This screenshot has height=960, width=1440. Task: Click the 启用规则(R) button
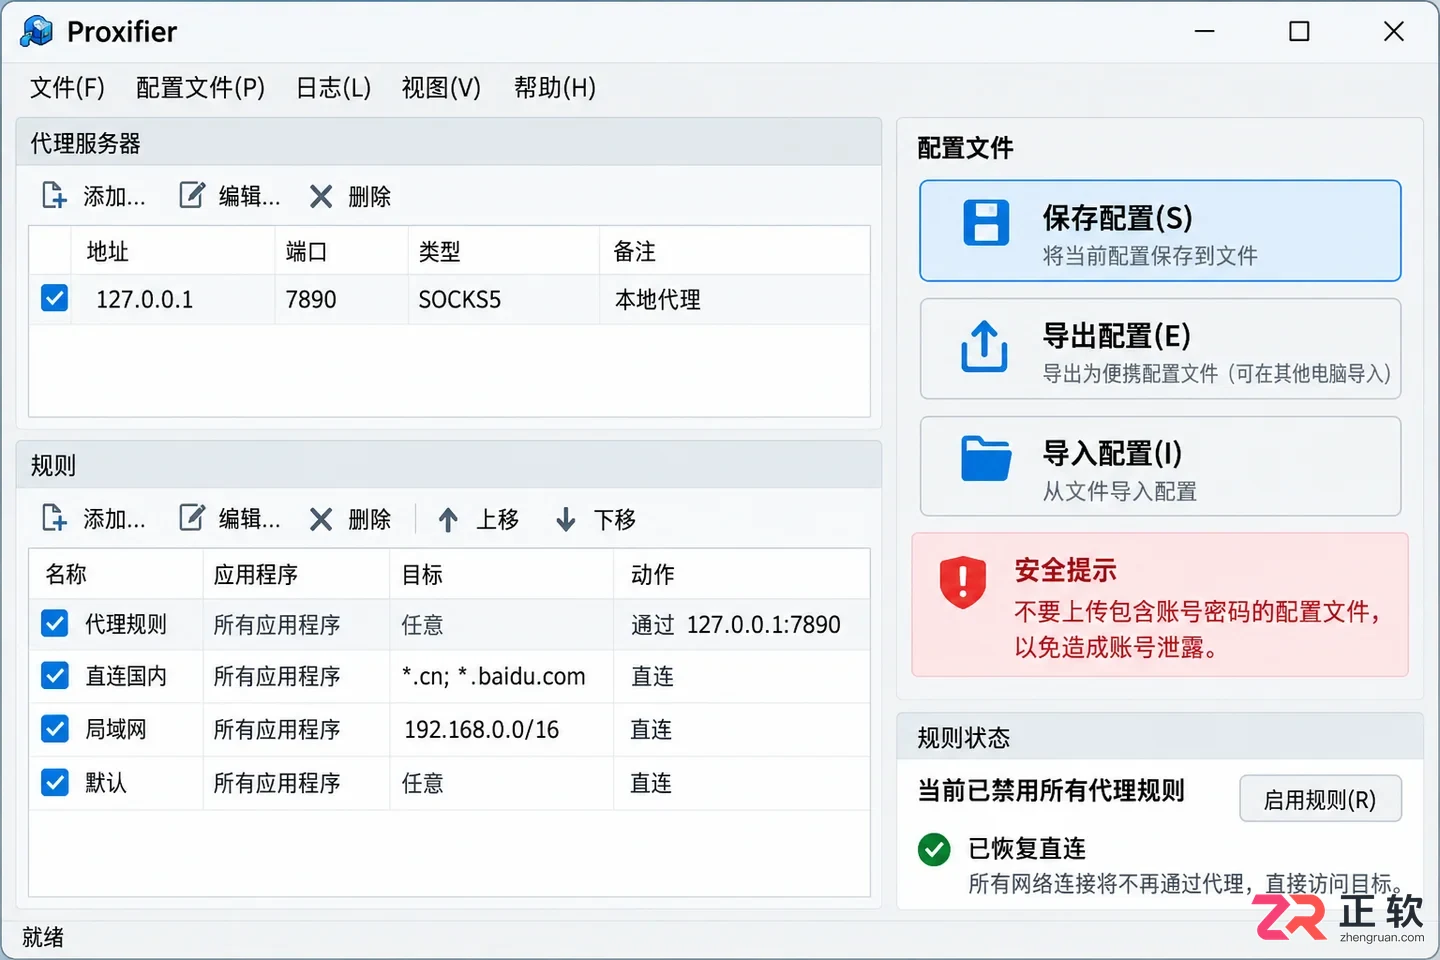(x=1320, y=799)
